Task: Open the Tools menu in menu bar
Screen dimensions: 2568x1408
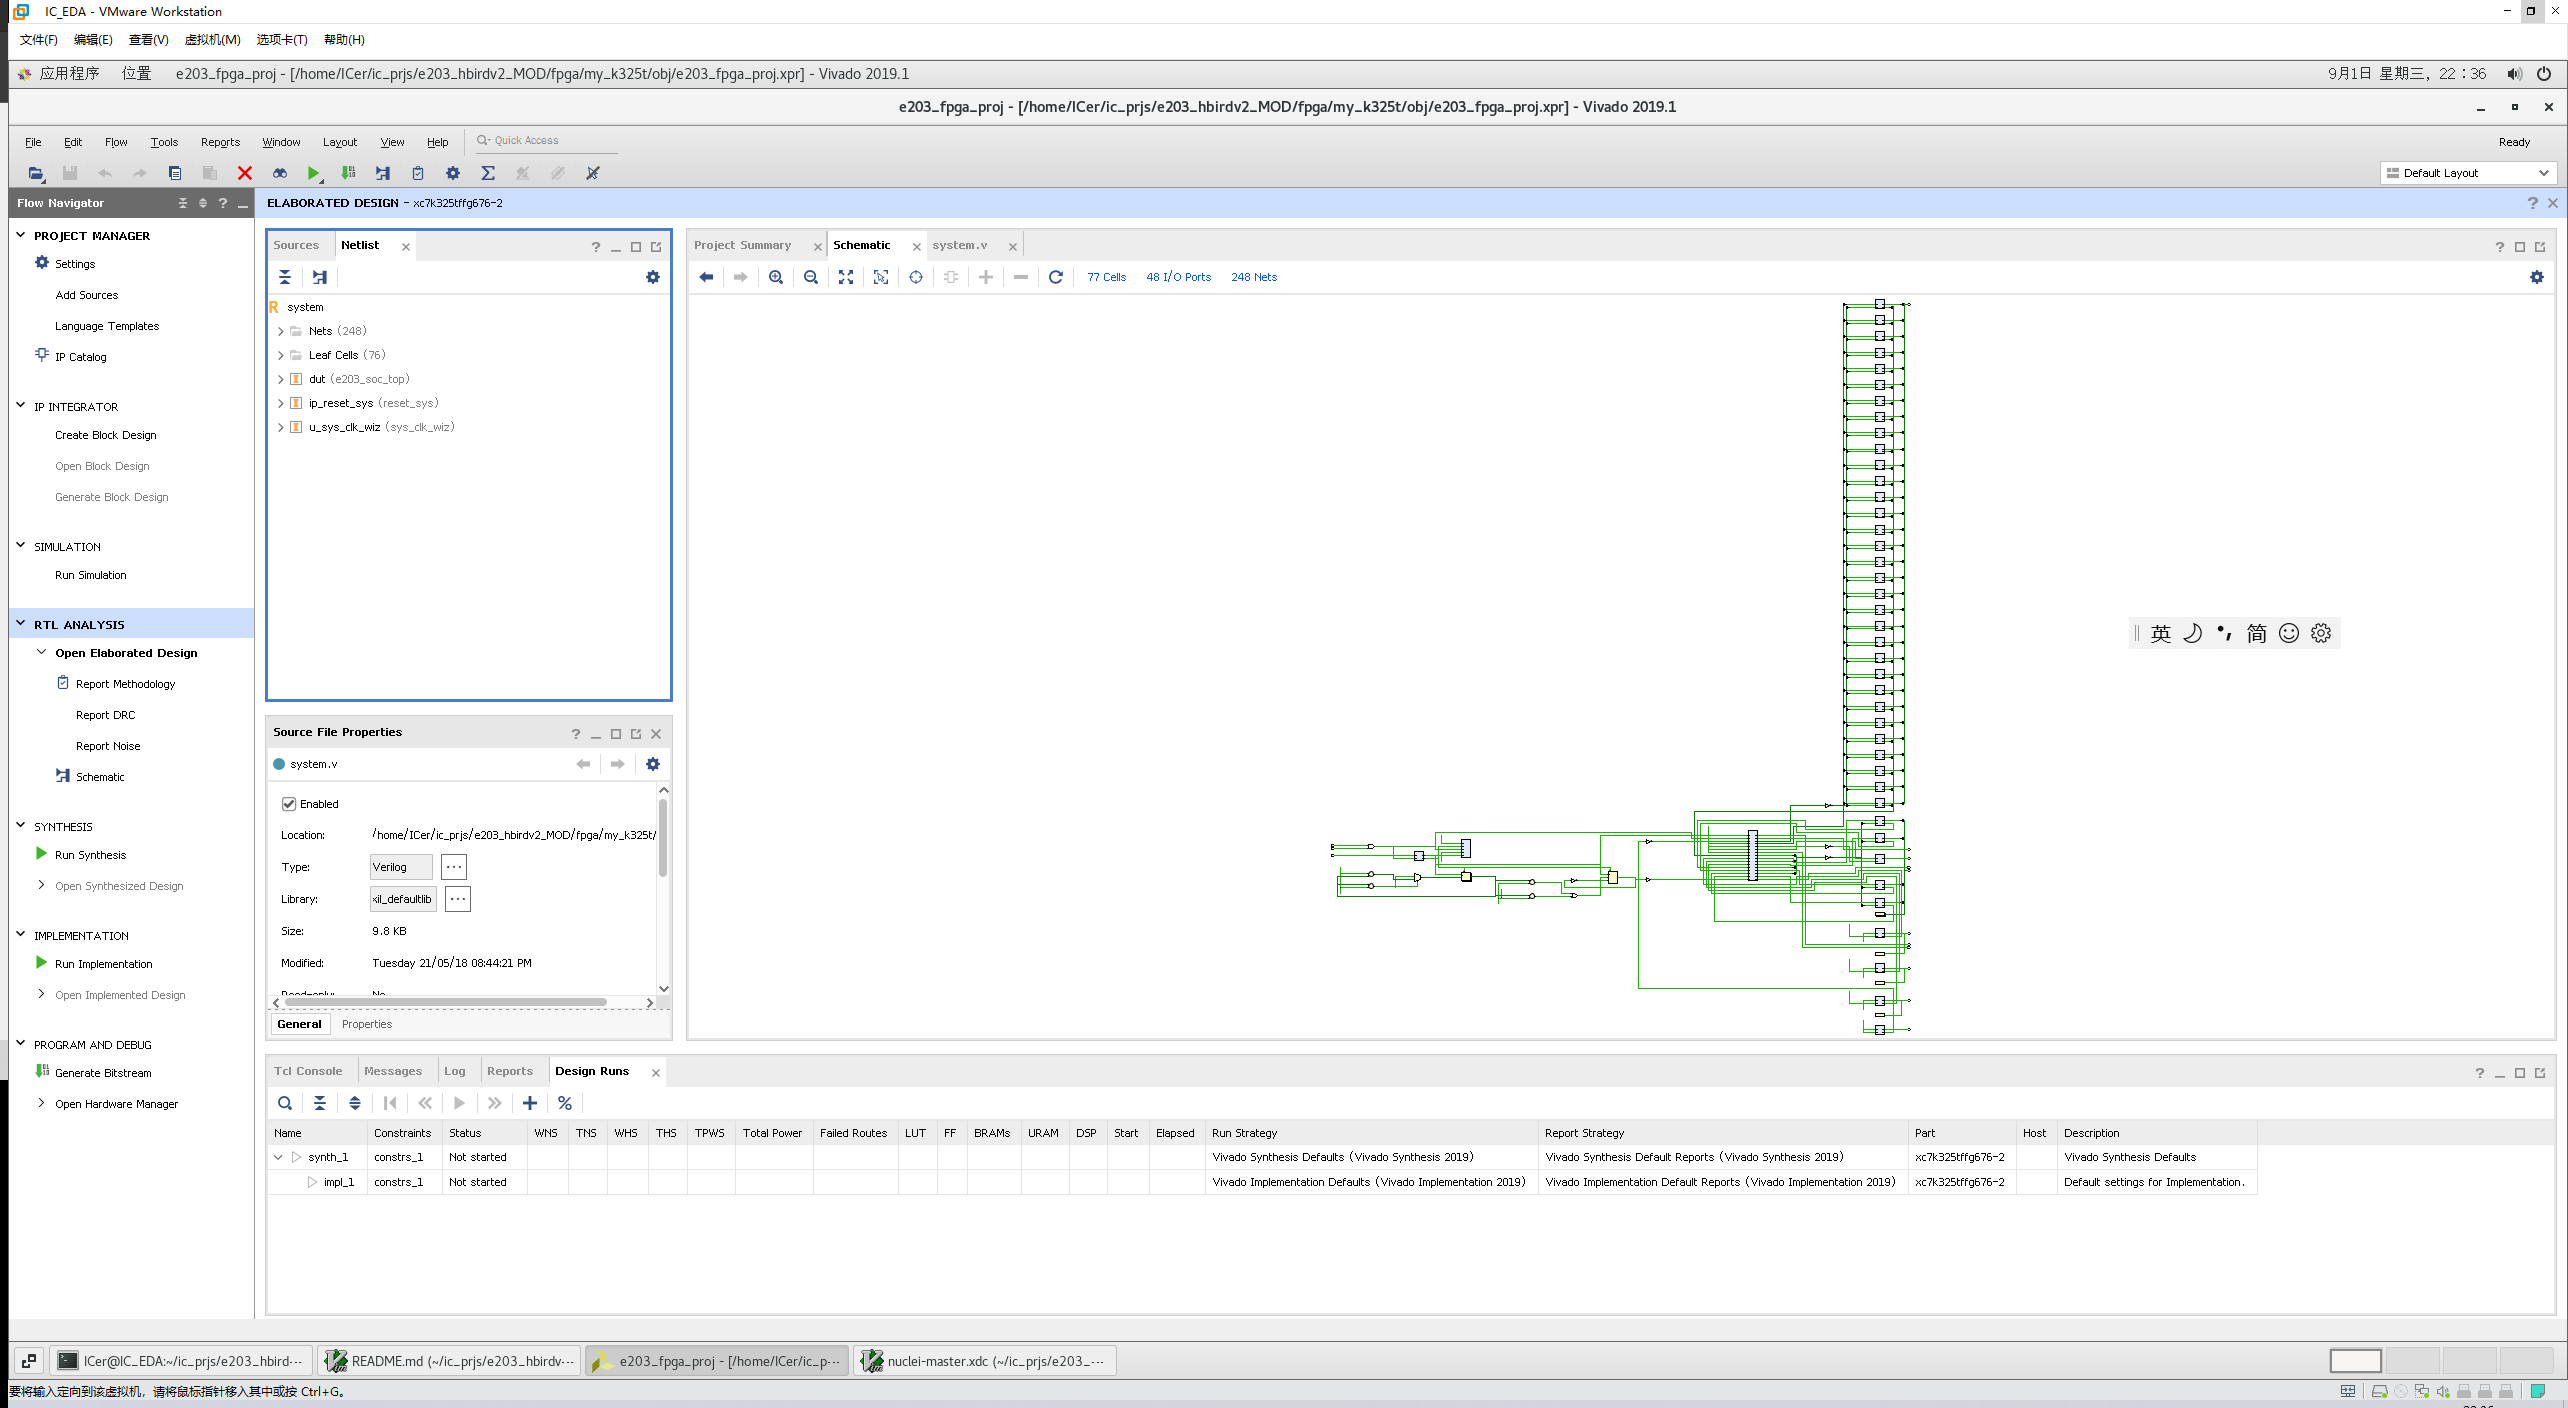Action: tap(161, 142)
